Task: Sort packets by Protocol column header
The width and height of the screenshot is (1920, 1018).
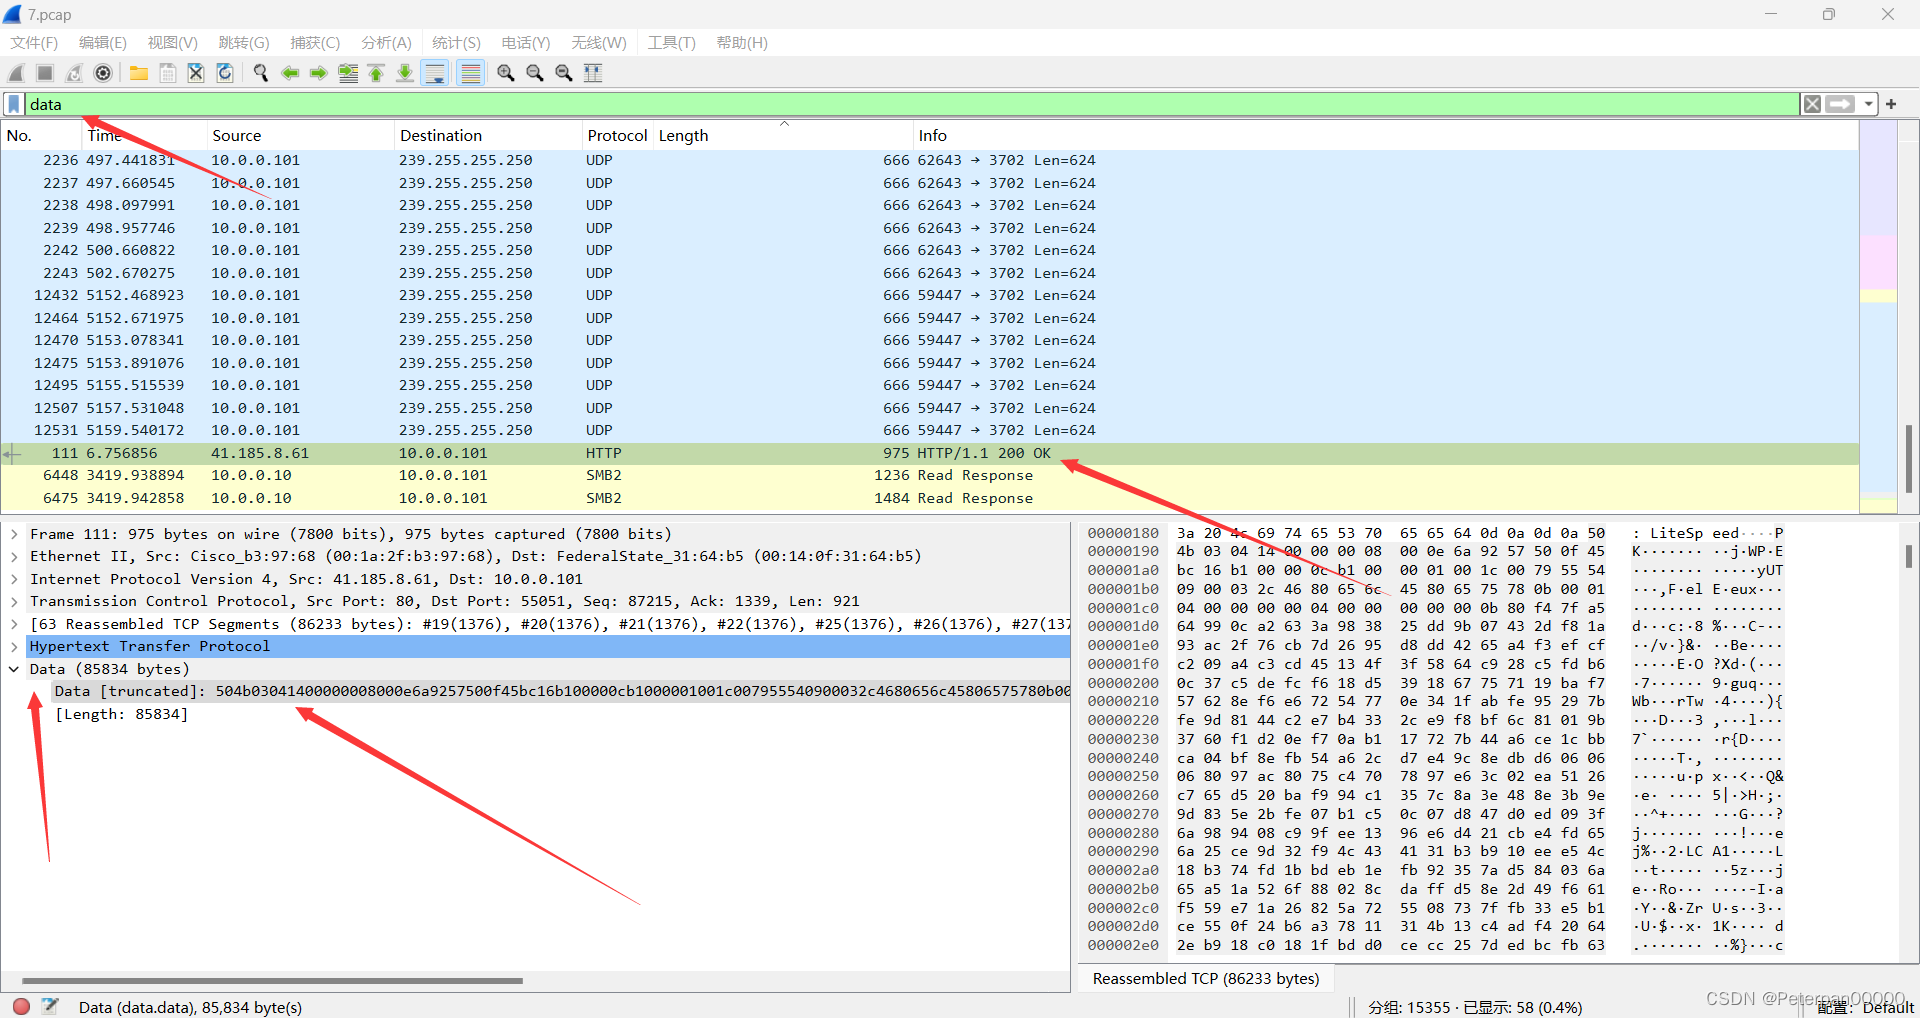Action: 617,136
